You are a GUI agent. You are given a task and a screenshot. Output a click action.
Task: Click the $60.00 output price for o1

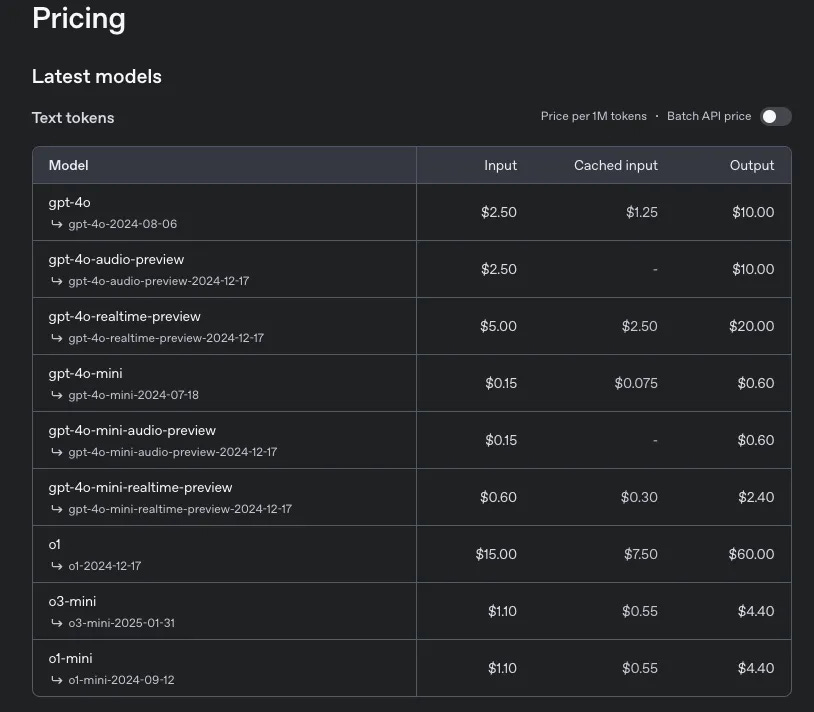click(x=751, y=554)
